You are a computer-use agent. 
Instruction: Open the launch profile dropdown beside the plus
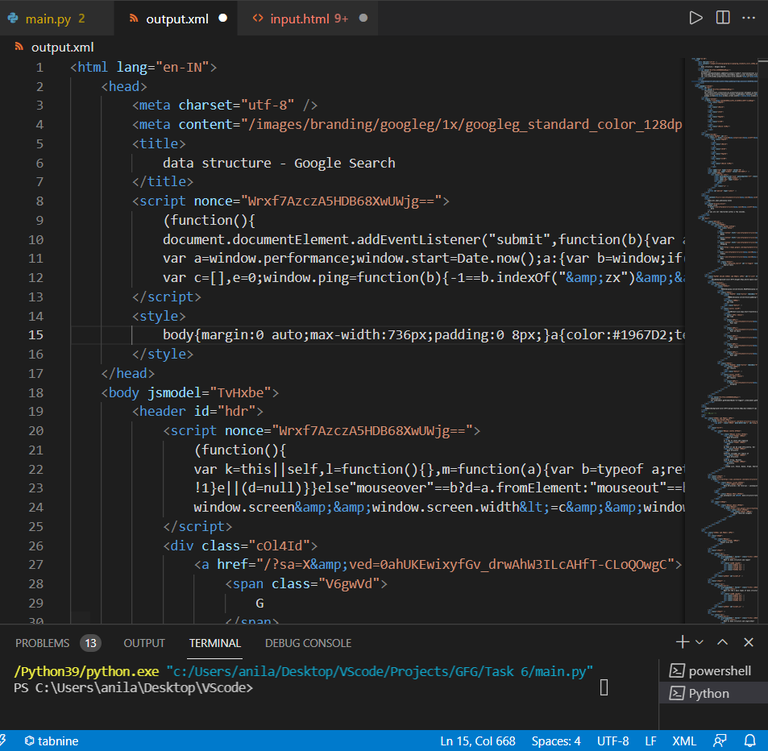699,642
